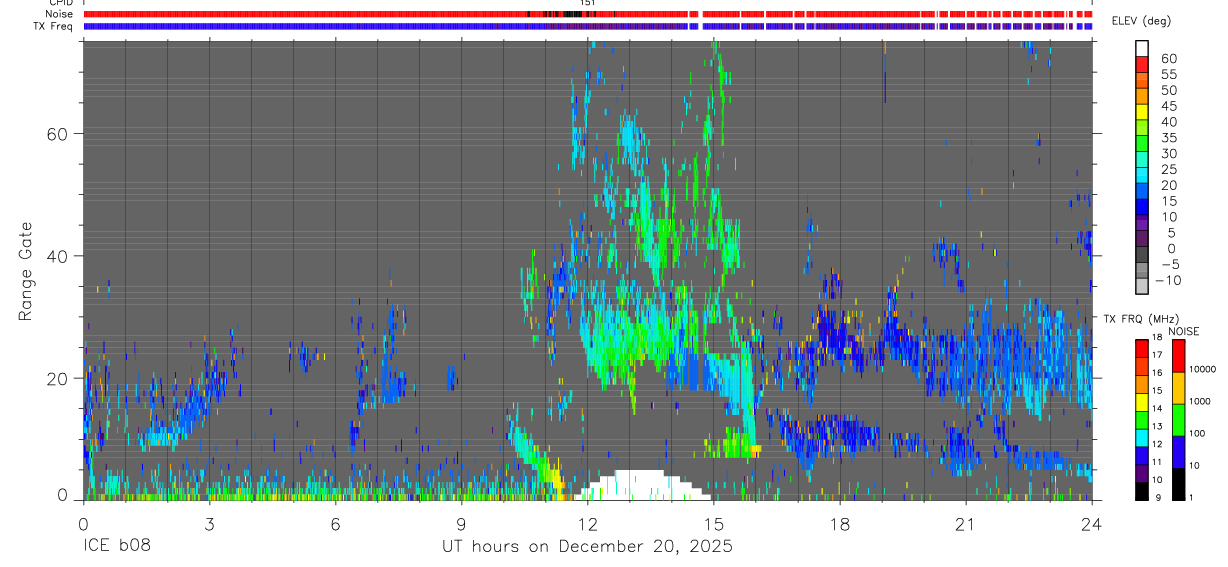Click the blue TX Freq strip along the top

pyautogui.click(x=590, y=26)
